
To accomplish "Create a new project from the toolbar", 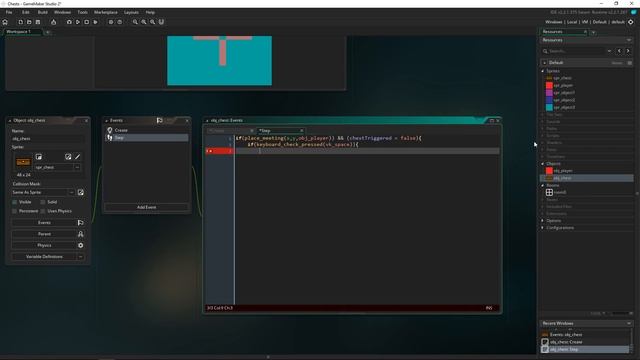I will [x=20, y=22].
